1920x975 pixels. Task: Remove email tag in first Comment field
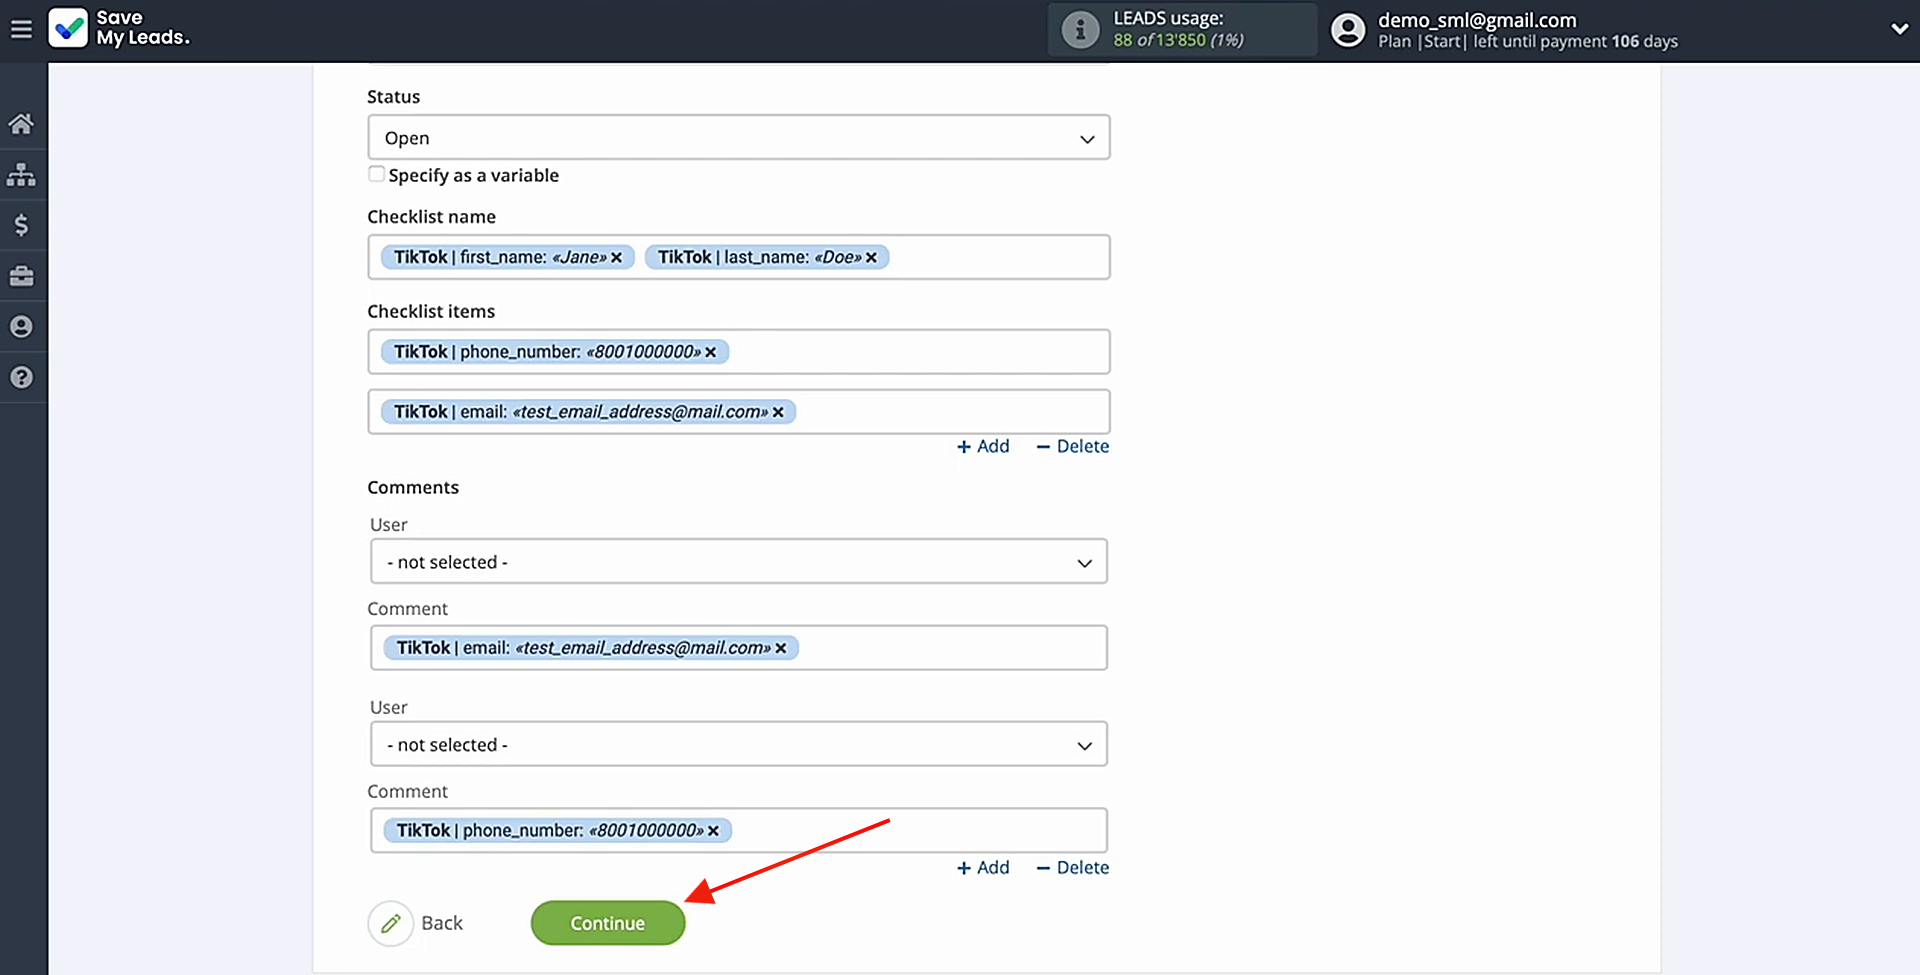tap(781, 648)
